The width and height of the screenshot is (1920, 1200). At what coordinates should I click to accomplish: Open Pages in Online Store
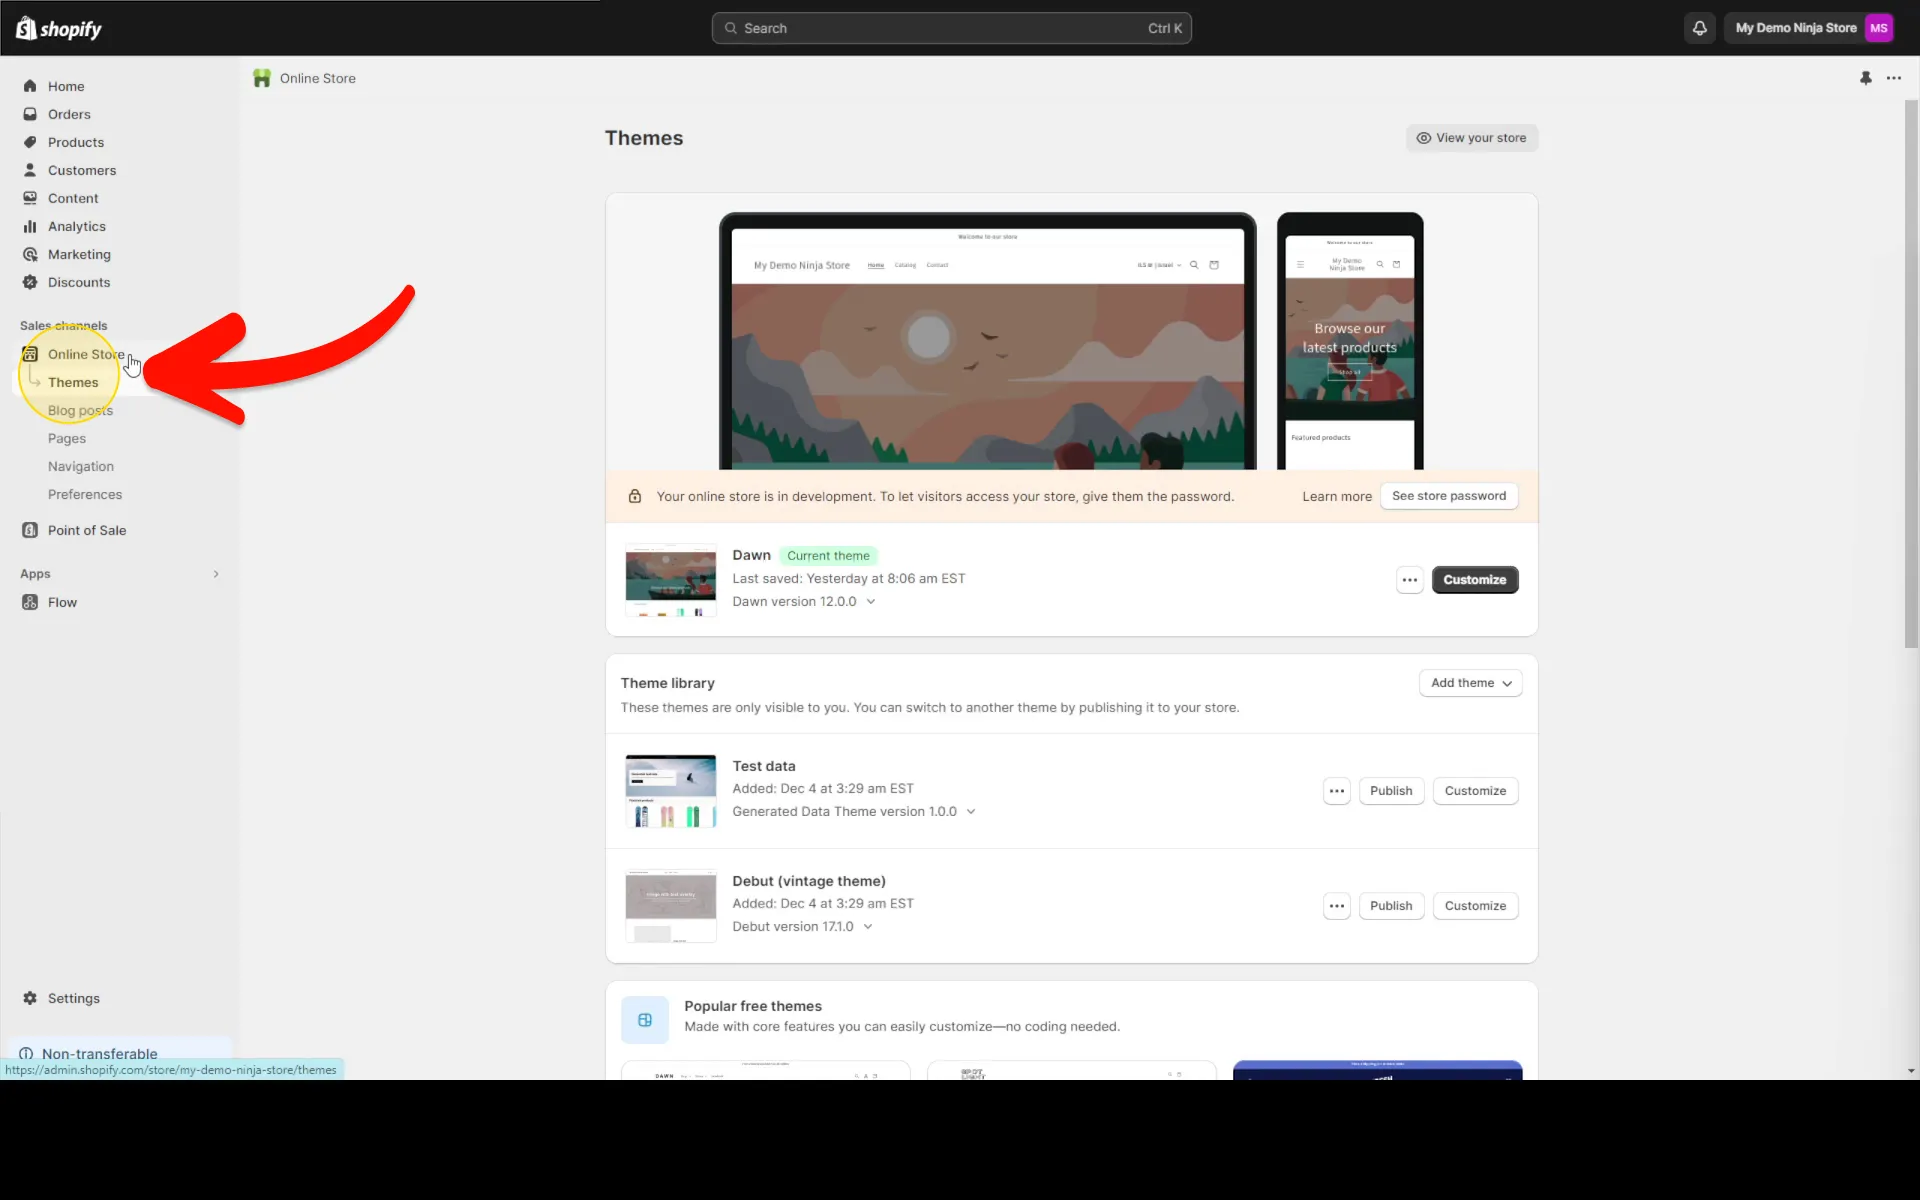pos(67,438)
